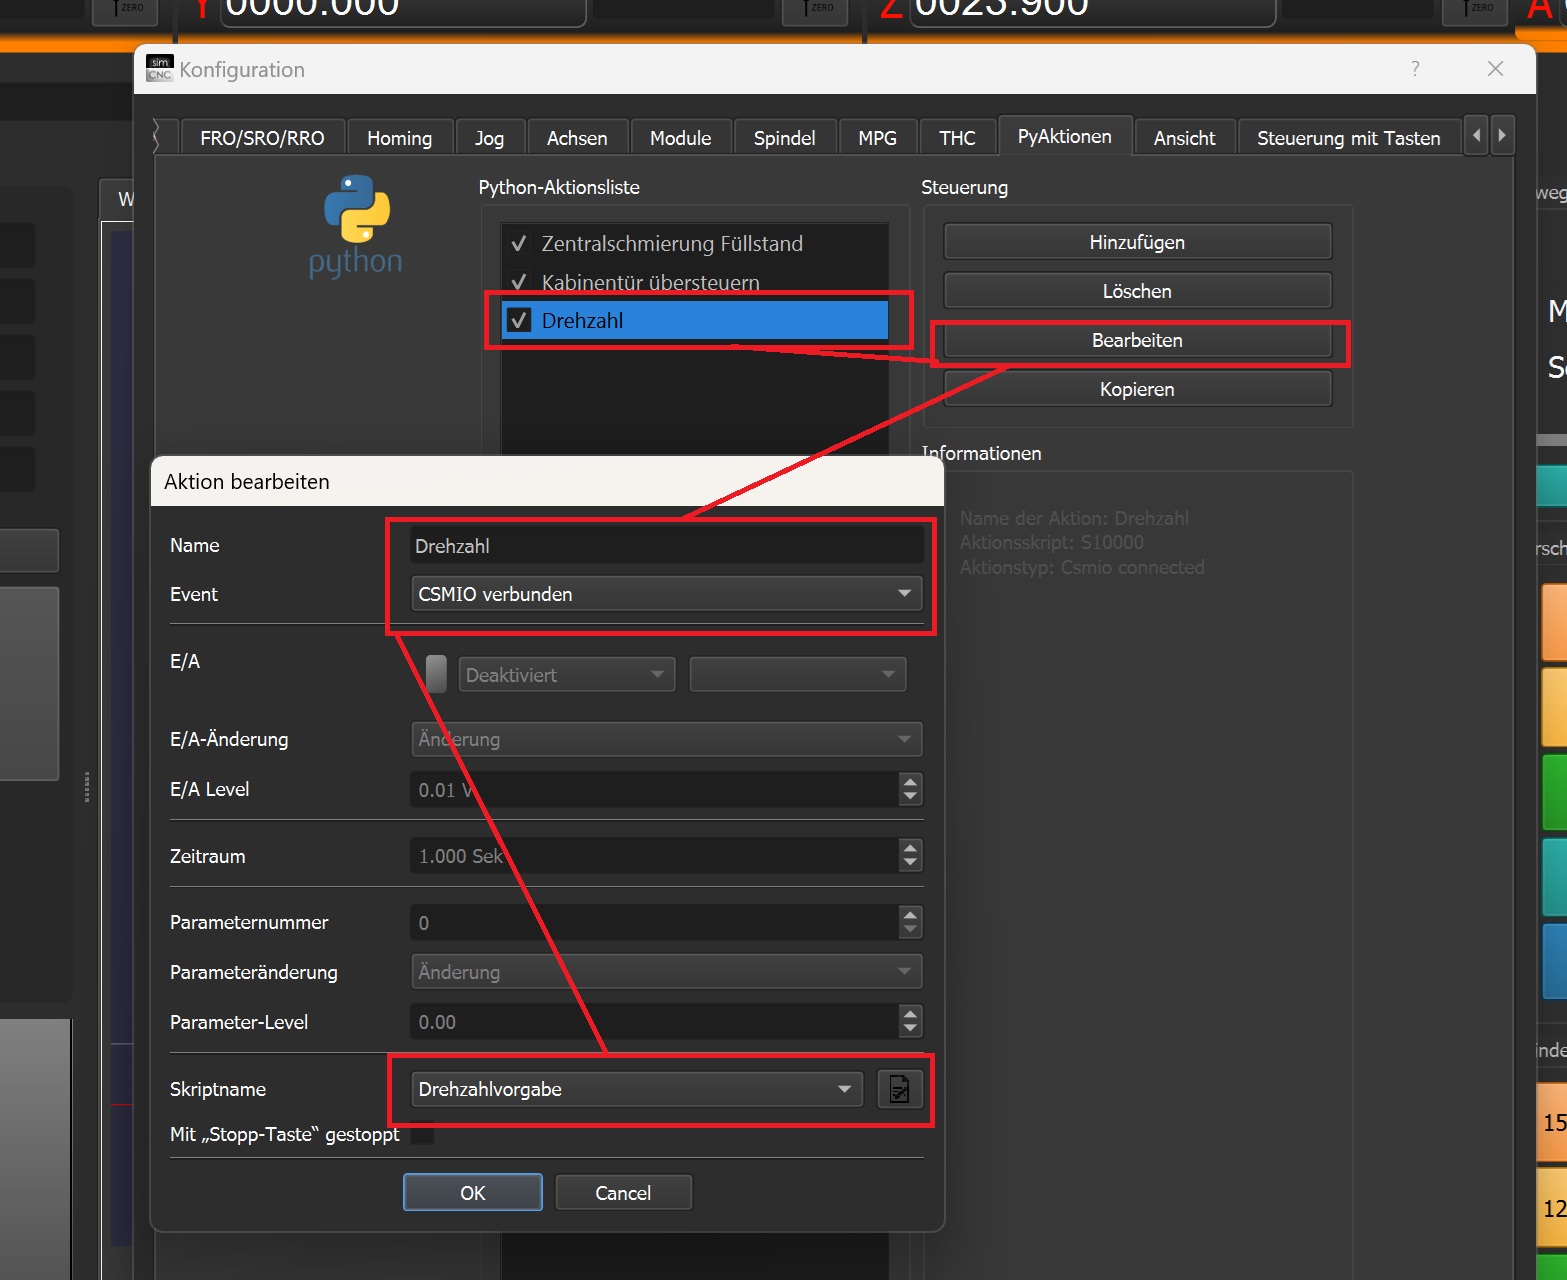This screenshot has width=1567, height=1280.
Task: Click the Parameter-Level input field
Action: click(655, 1022)
